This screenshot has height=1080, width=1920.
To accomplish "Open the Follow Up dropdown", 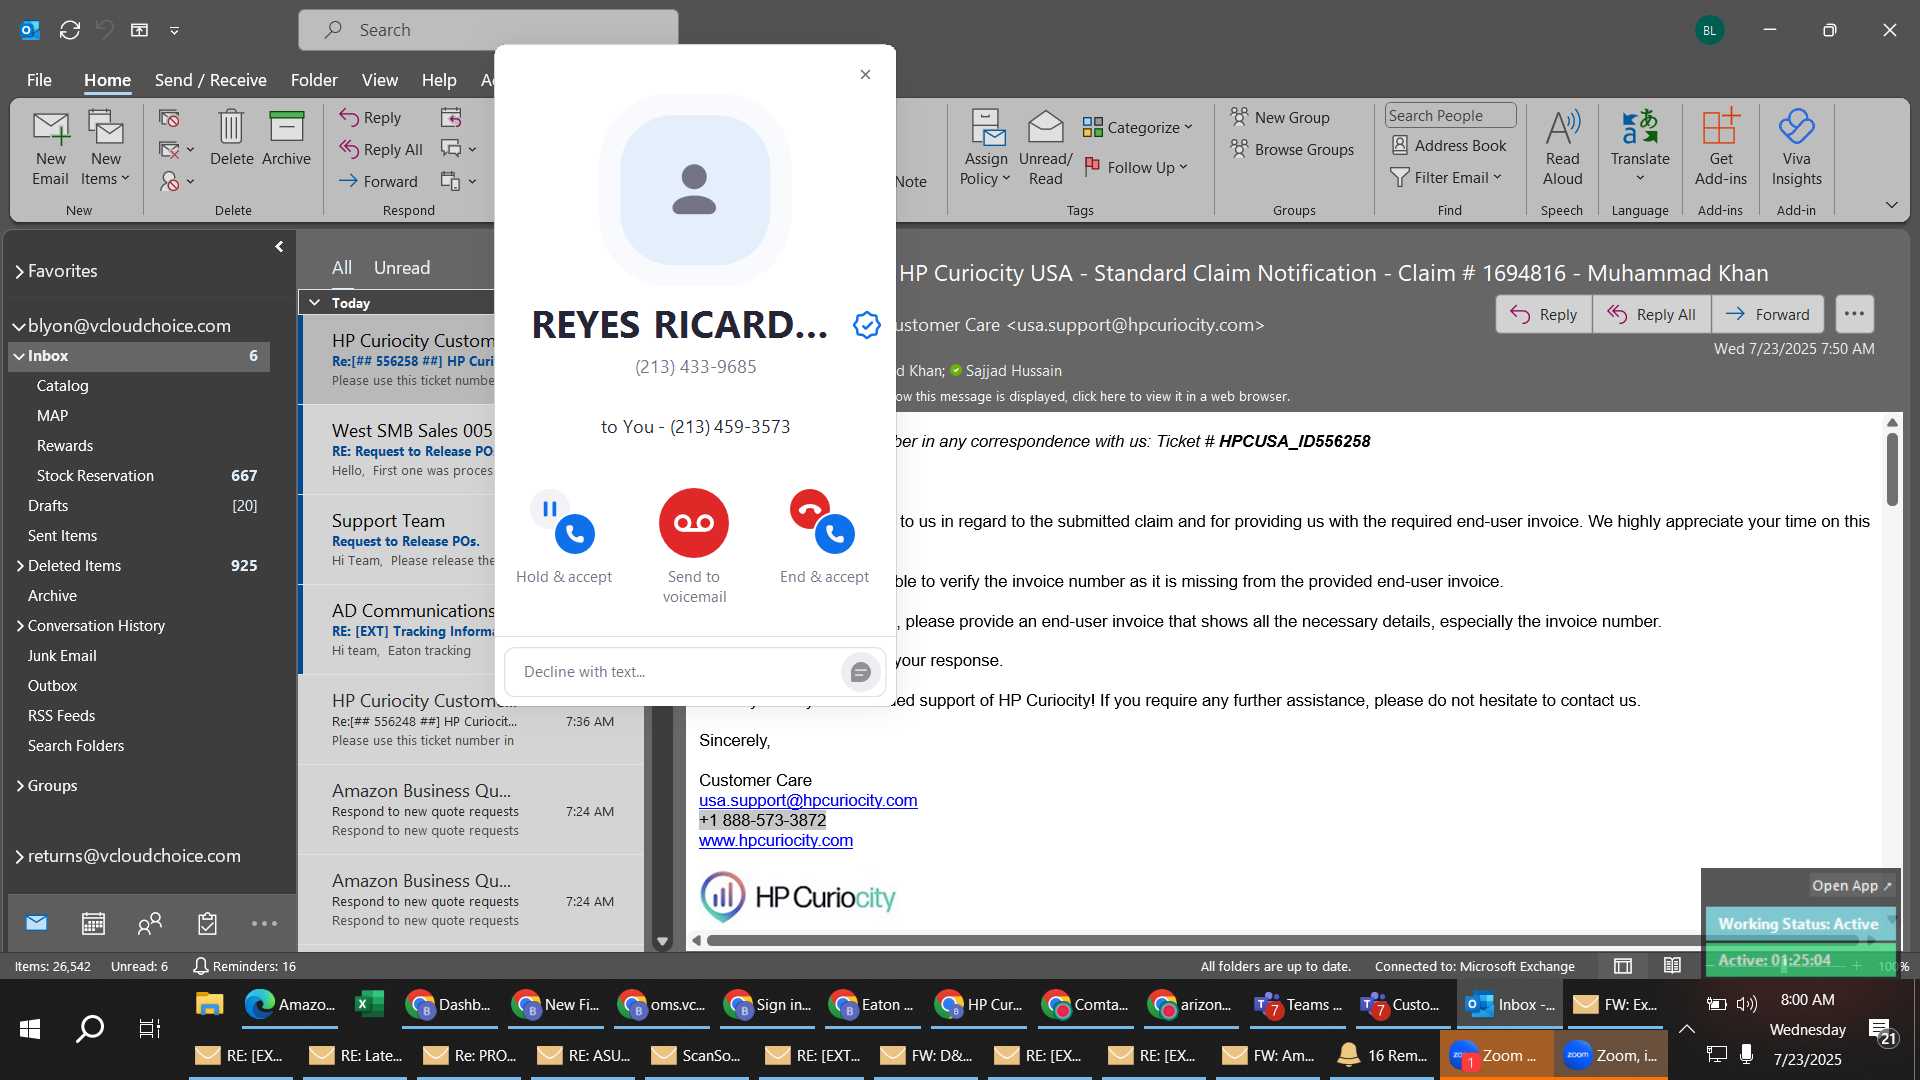I will [x=1136, y=167].
